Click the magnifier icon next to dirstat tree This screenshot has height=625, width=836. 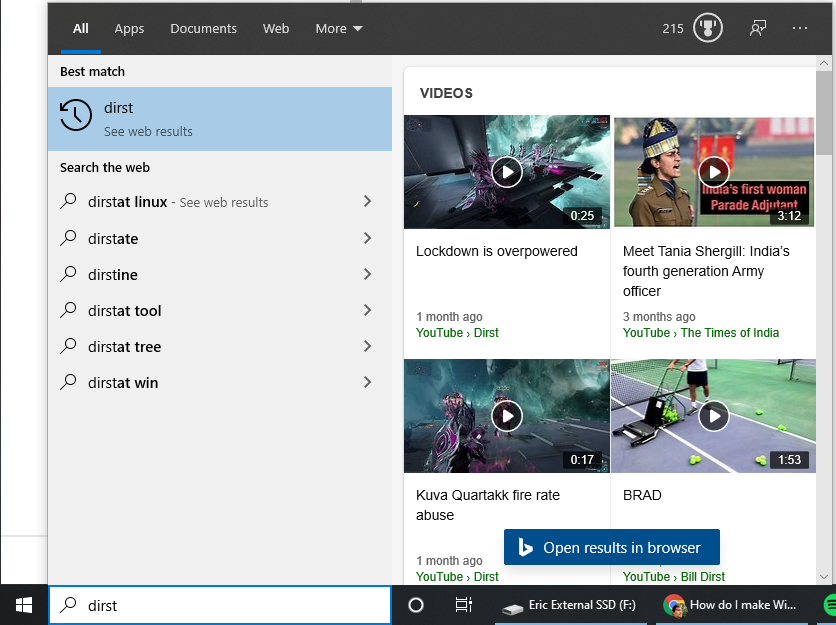tap(68, 346)
